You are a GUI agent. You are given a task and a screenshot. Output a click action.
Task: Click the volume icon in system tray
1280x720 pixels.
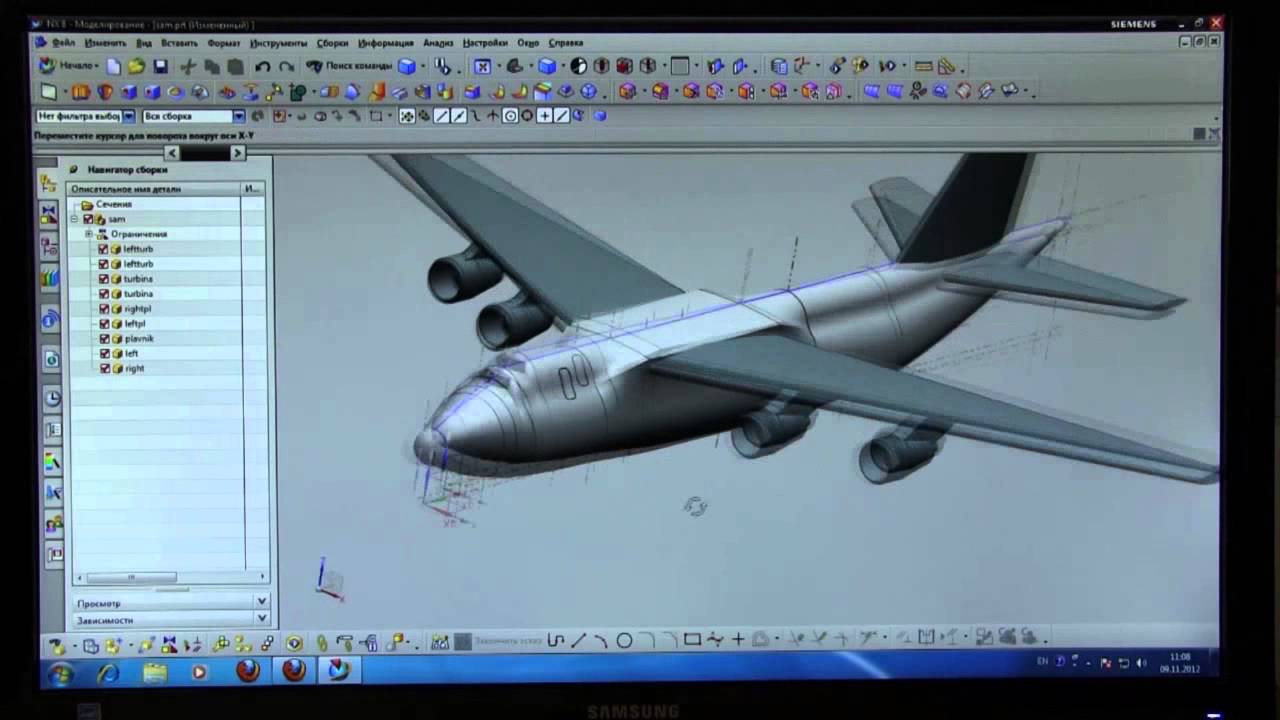click(1142, 662)
